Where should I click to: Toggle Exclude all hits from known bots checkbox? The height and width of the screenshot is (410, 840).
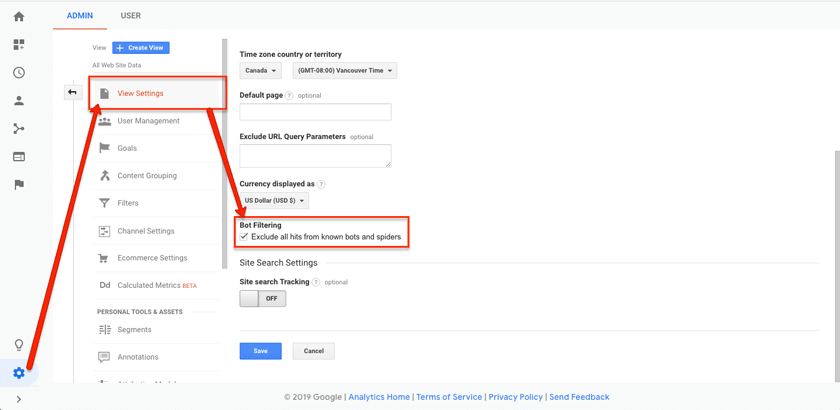(x=245, y=237)
